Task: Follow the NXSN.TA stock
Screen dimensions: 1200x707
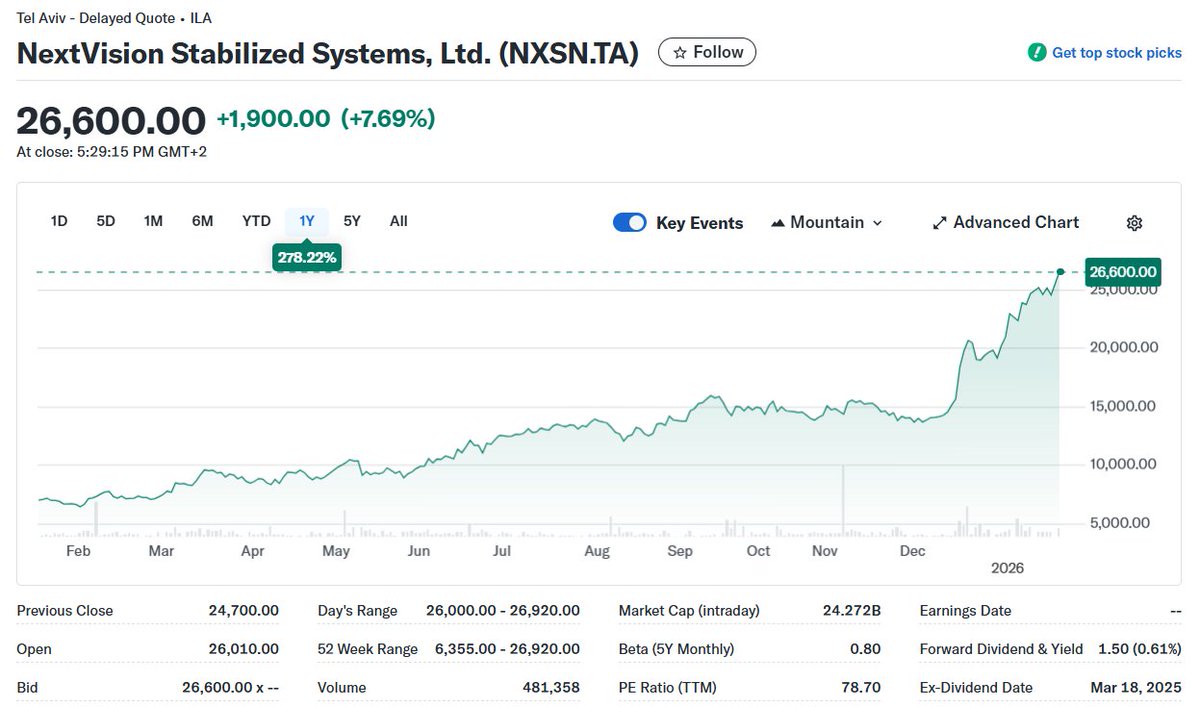Action: point(707,52)
